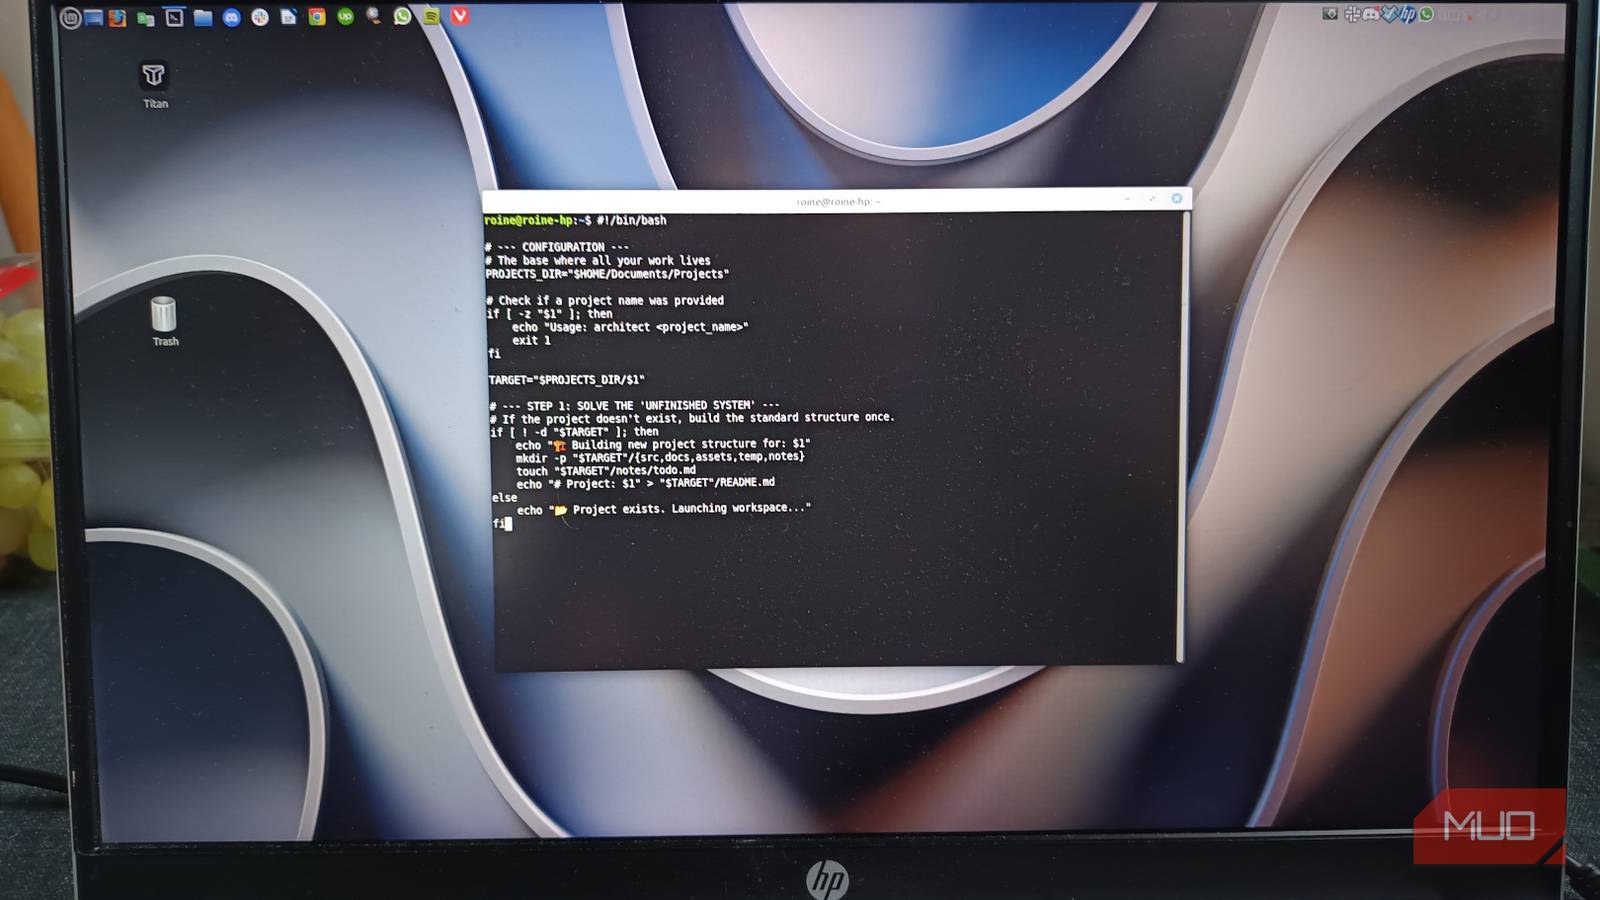Click the 'else' keyword line

[505, 497]
